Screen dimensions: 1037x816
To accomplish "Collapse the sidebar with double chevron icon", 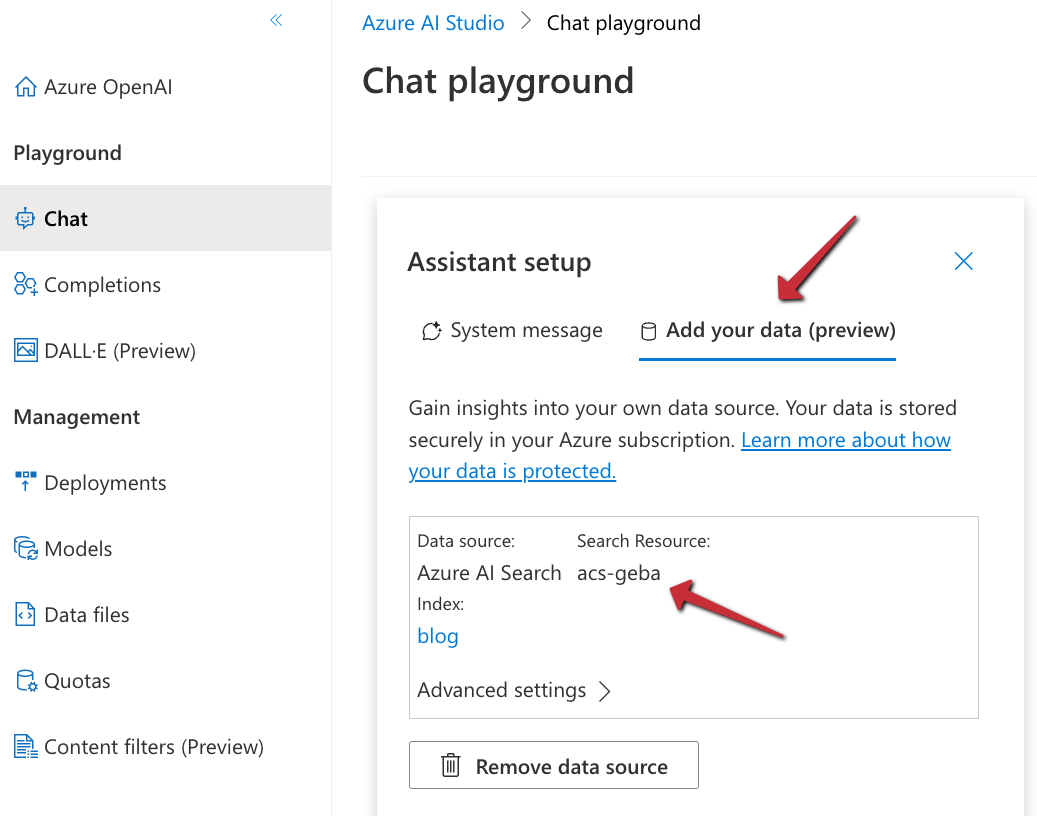I will coord(276,20).
